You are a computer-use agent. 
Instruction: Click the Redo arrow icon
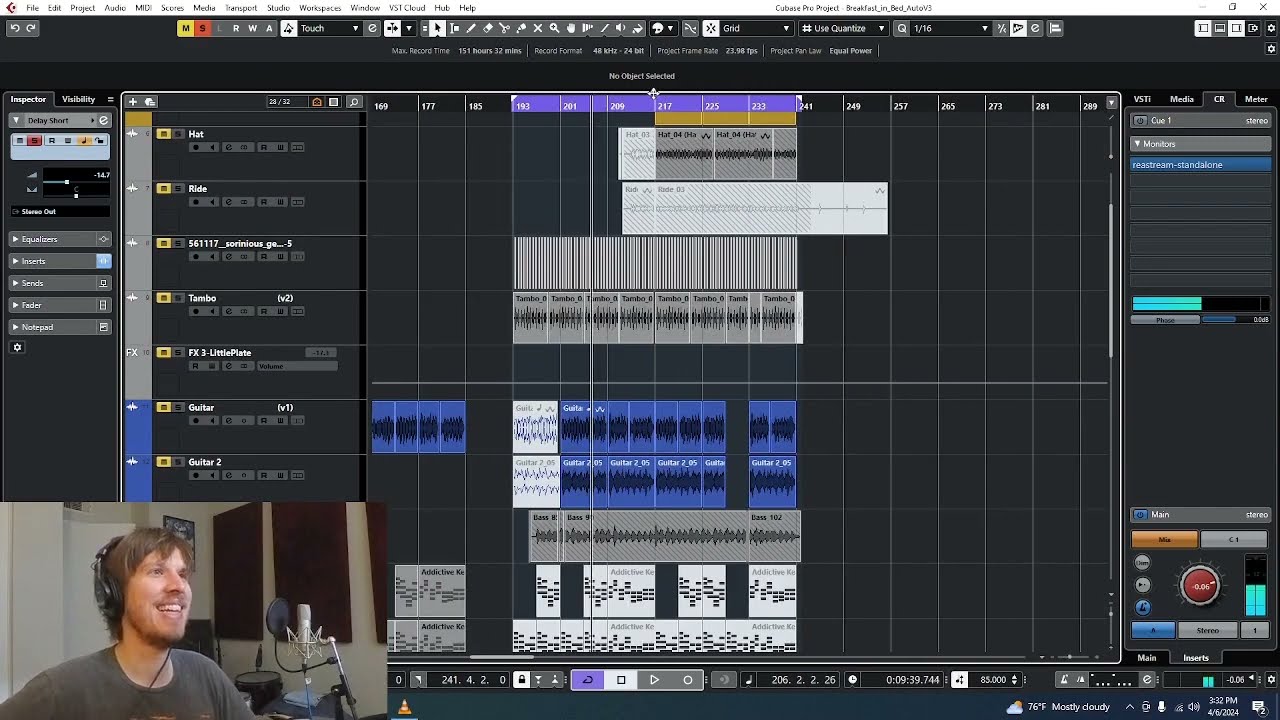31,28
